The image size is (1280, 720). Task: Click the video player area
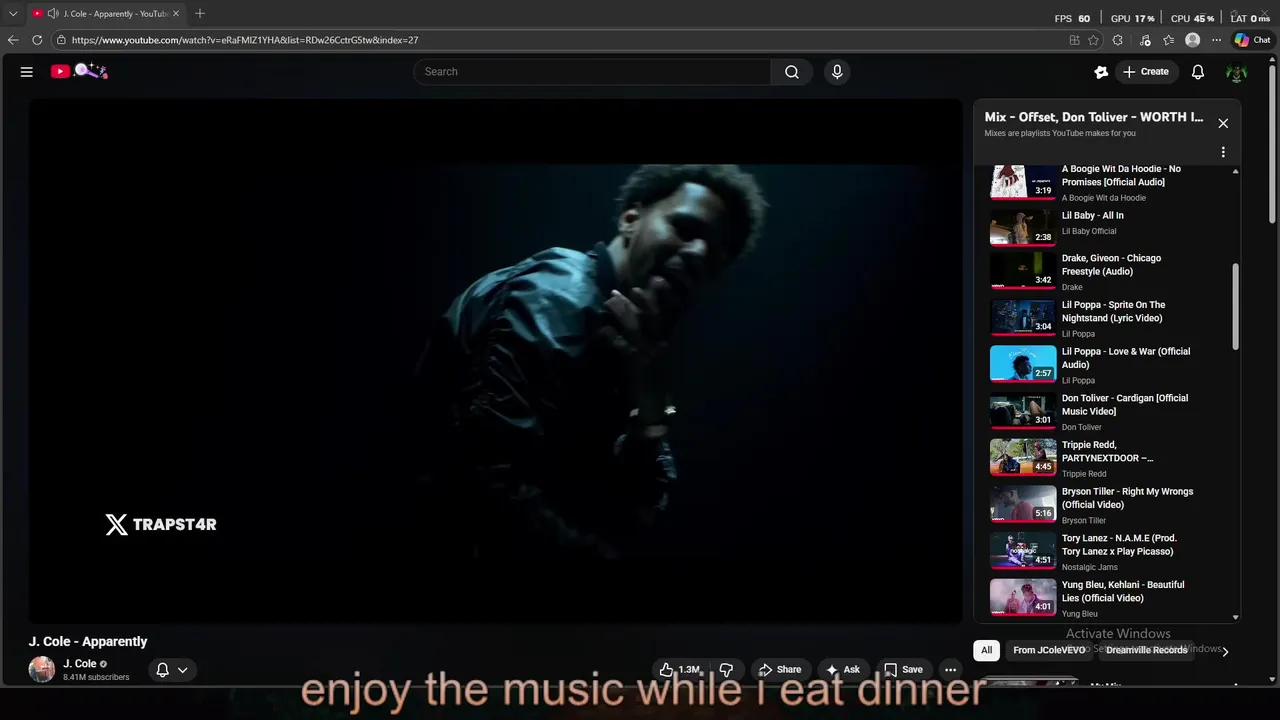(495, 361)
